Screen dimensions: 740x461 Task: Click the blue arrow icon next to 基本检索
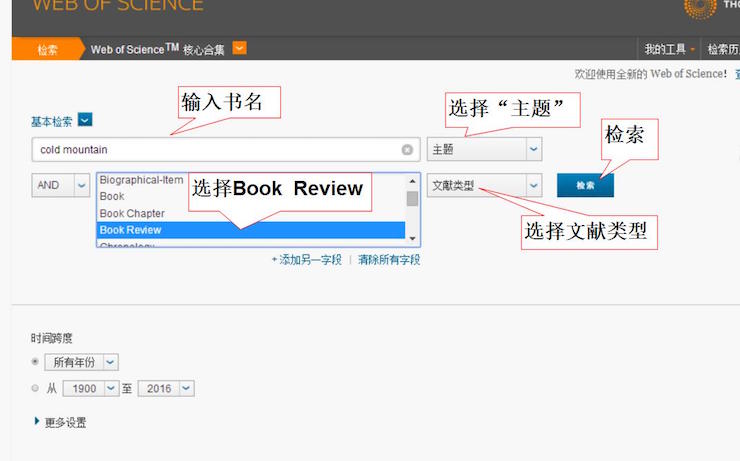(85, 120)
